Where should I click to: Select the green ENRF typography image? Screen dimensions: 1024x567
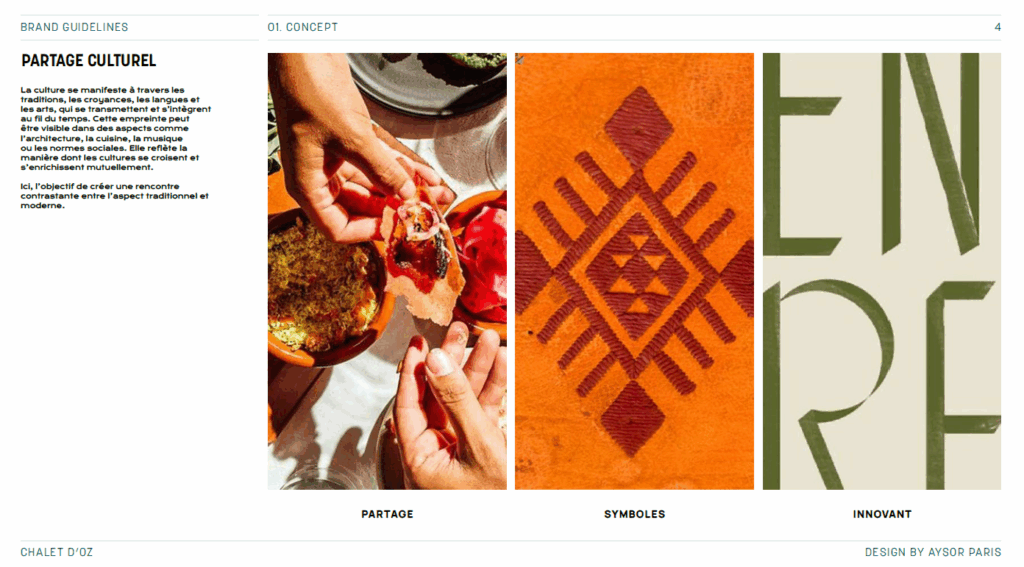882,271
